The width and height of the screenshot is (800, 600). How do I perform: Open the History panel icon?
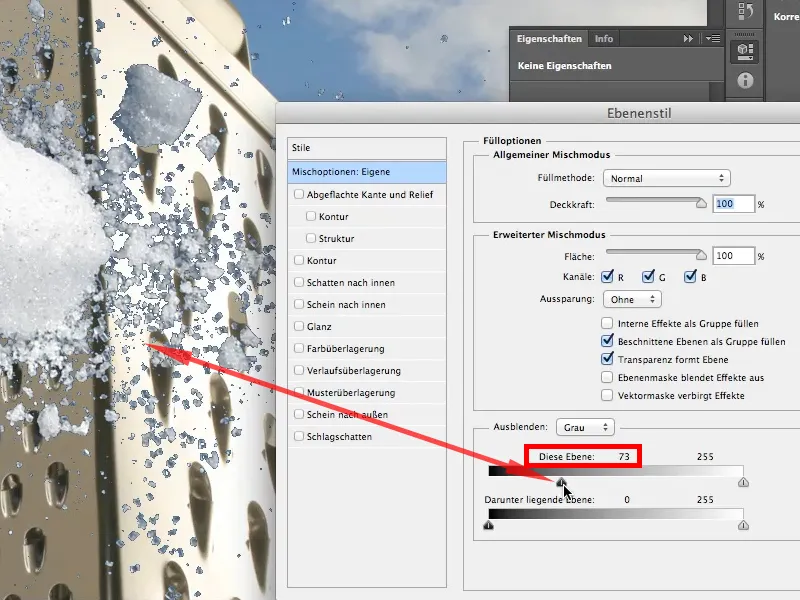click(744, 11)
